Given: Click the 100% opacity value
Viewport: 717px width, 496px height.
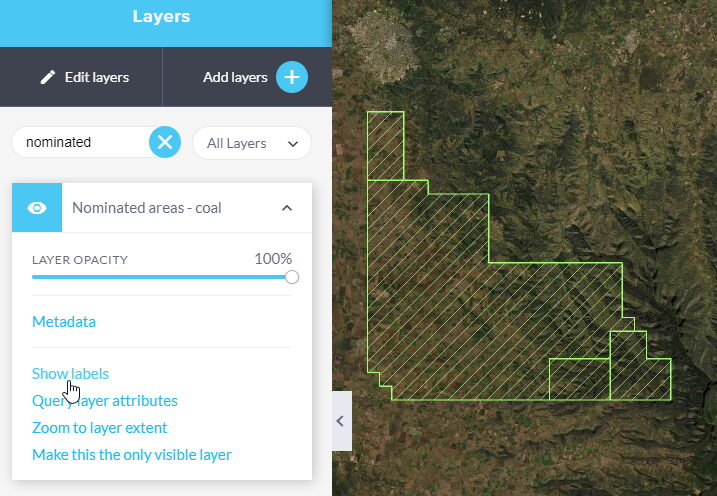Looking at the screenshot, I should [273, 259].
